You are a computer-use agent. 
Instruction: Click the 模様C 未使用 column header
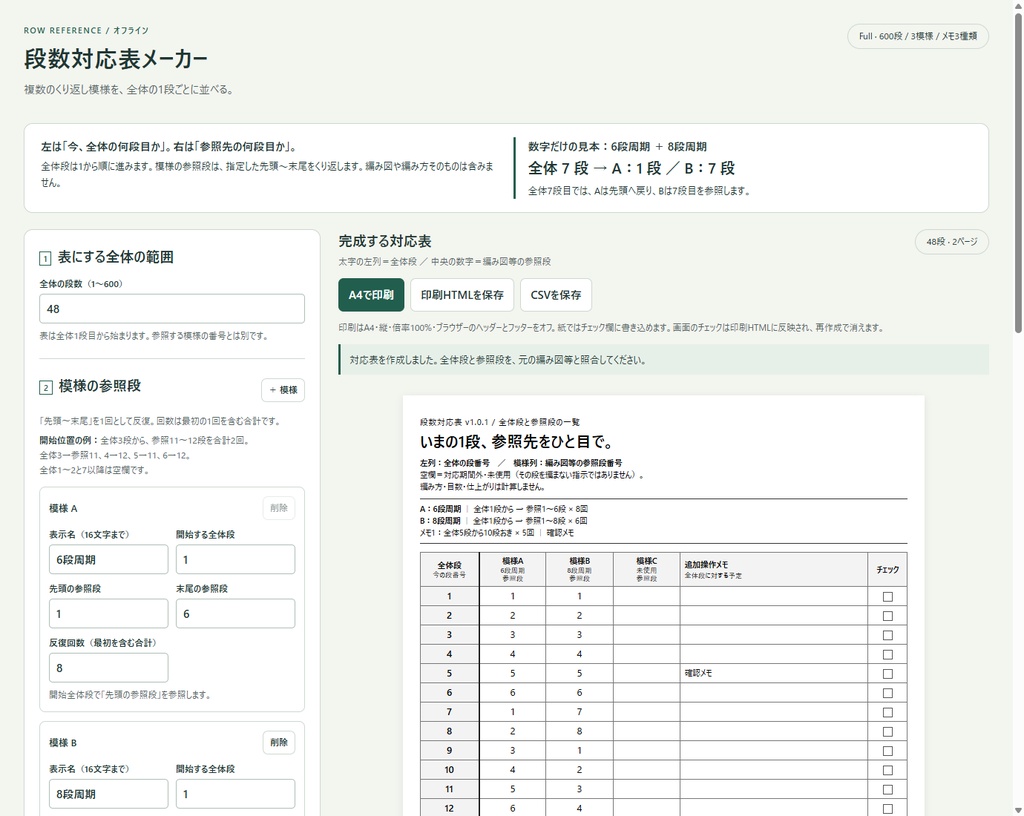tap(647, 569)
